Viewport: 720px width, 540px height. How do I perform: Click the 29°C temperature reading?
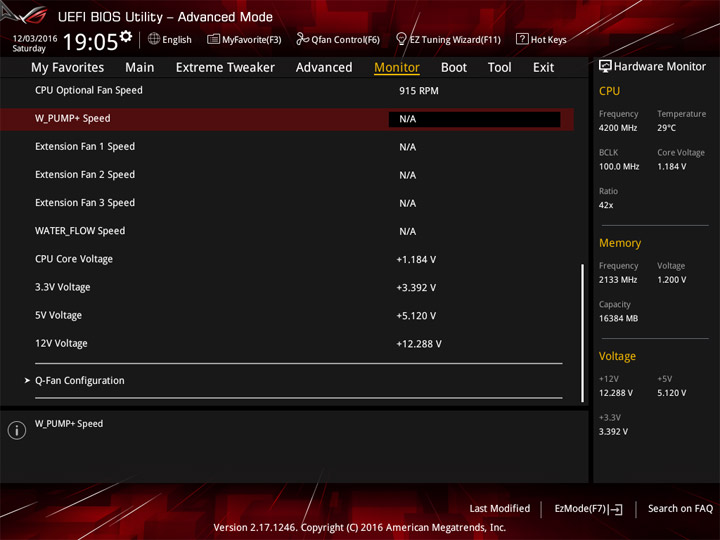coord(666,128)
